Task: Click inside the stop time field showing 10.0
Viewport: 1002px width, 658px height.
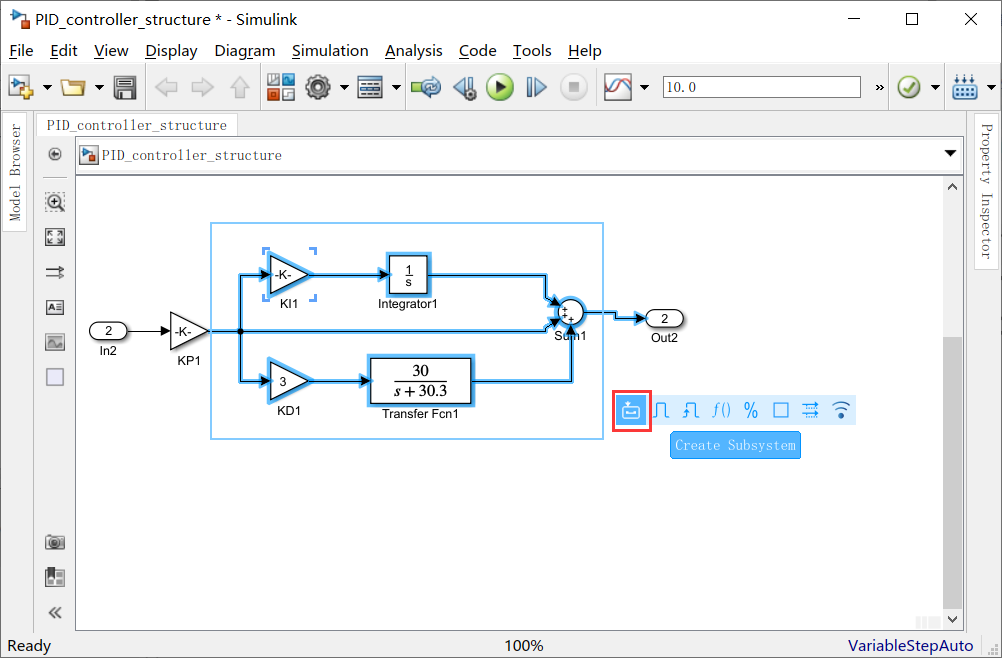Action: click(x=760, y=87)
